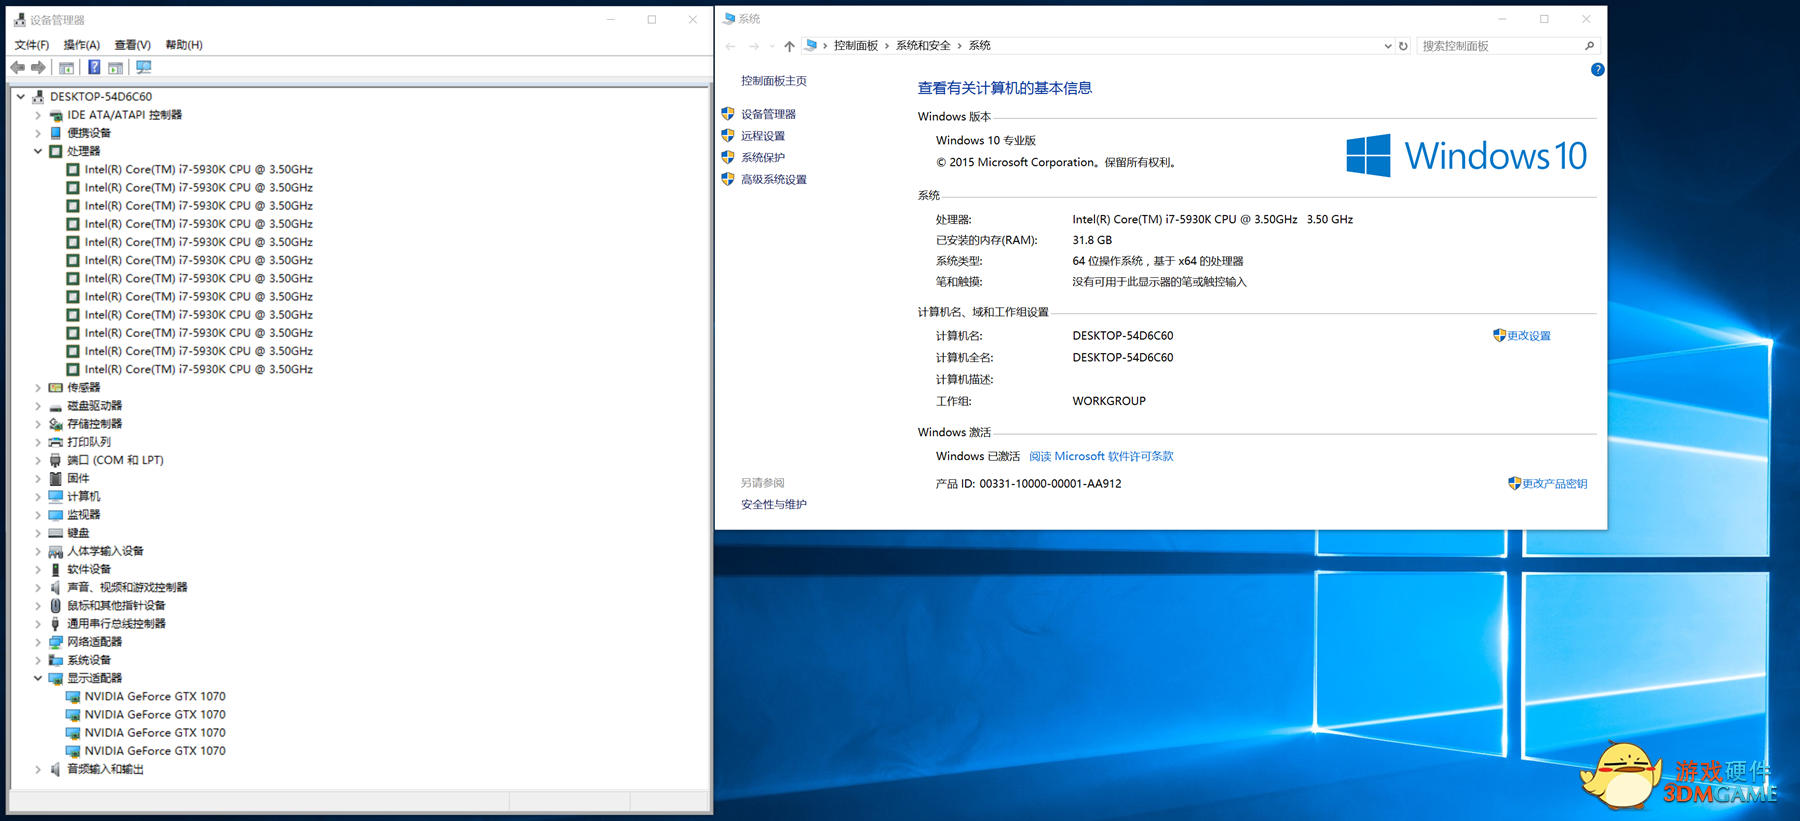The width and height of the screenshot is (1800, 821).
Task: Click the 声音、视频和游戏控制器 speaker icon
Action: click(x=56, y=588)
